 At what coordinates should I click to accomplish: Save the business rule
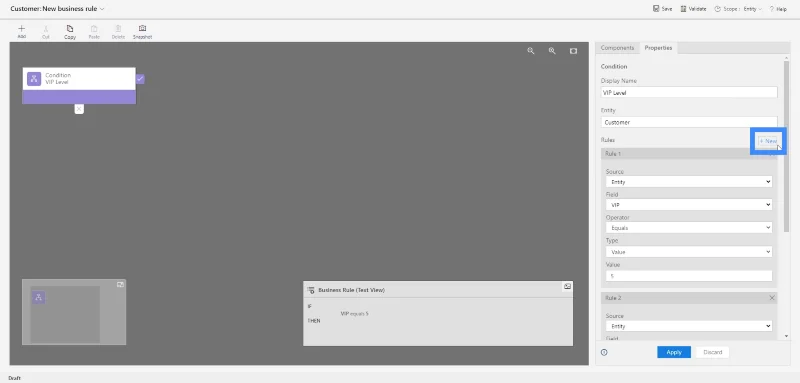pyautogui.click(x=663, y=9)
